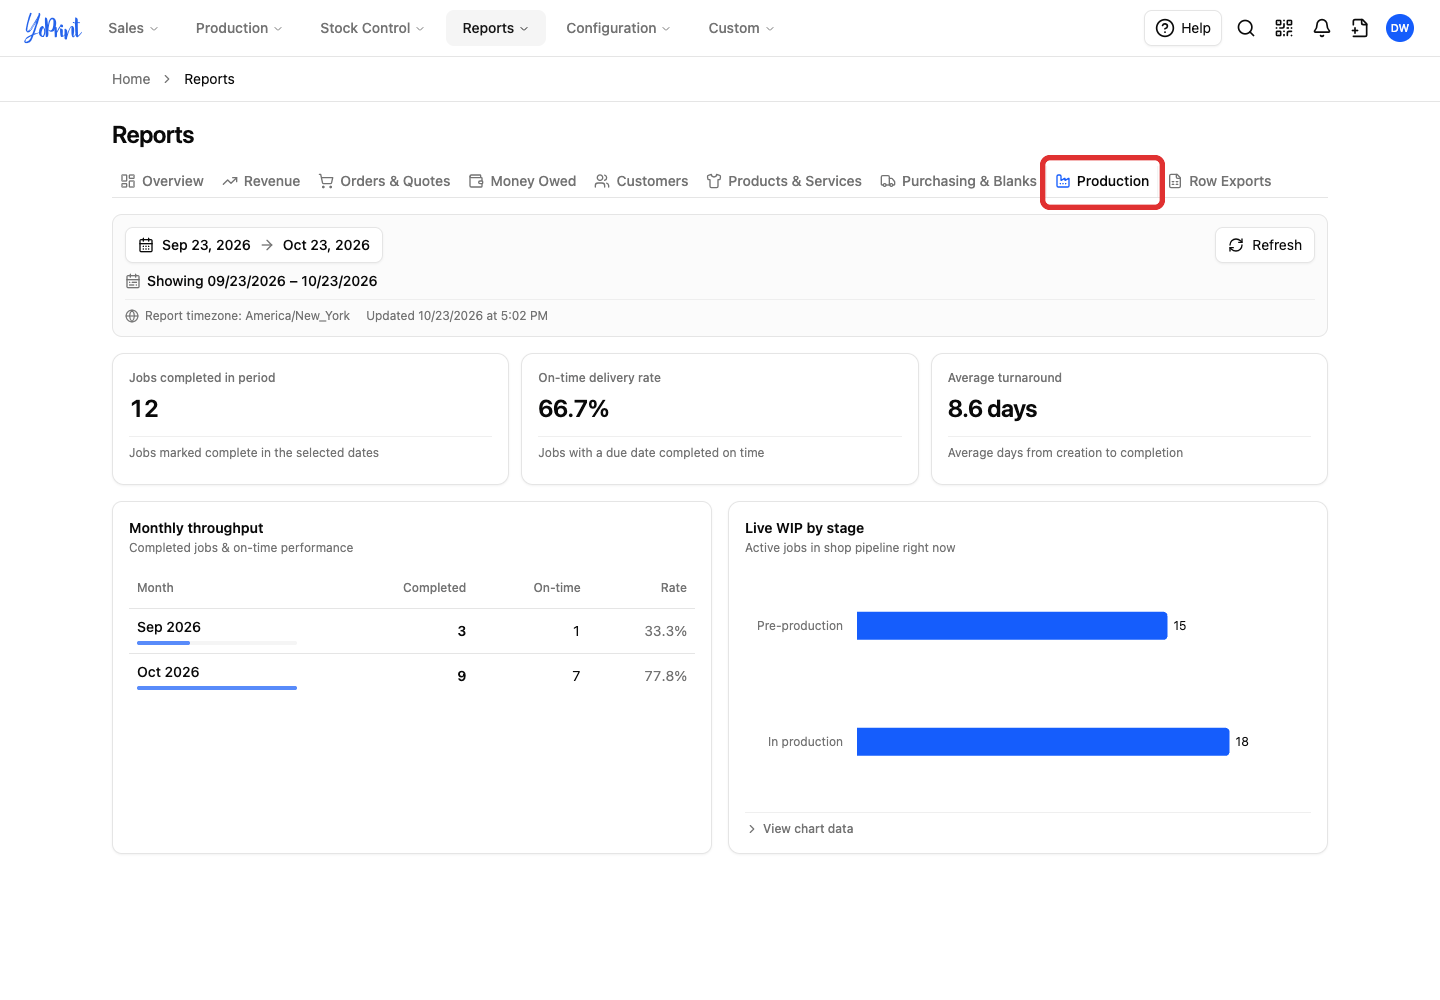Viewport: 1440px width, 1000px height.
Task: Click the Reports breadcrumb
Action: pyautogui.click(x=209, y=79)
